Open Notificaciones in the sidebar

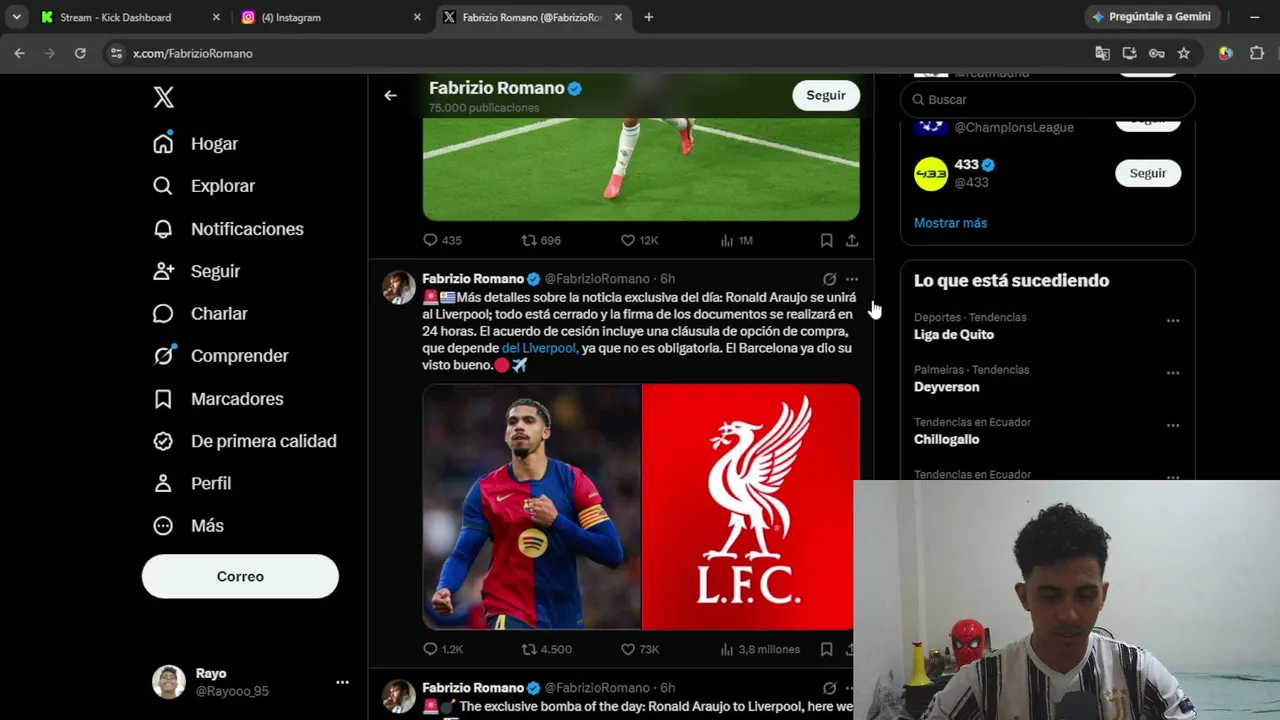click(x=228, y=229)
